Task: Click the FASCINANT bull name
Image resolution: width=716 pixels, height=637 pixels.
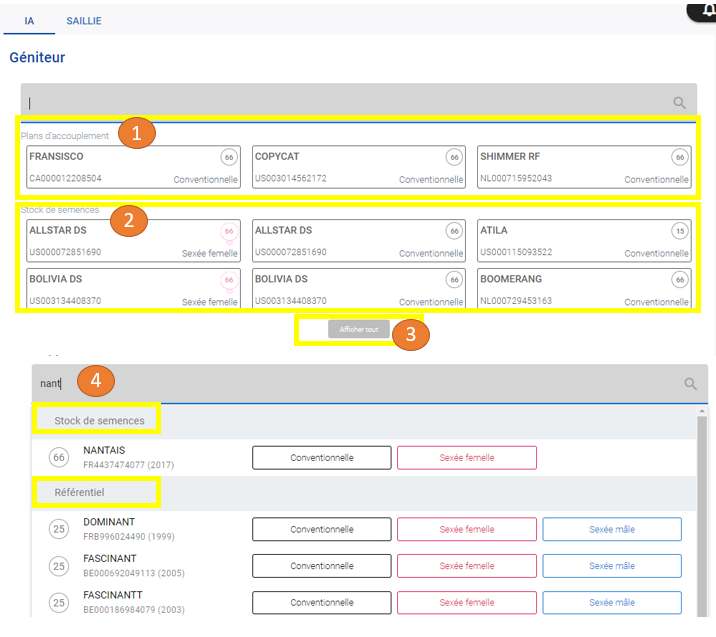Action: (x=110, y=558)
